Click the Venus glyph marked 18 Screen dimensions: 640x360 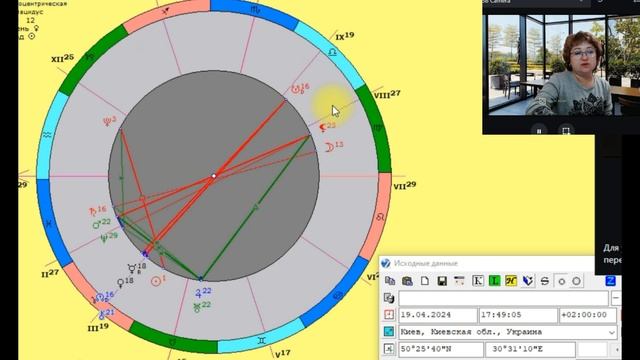coord(120,283)
